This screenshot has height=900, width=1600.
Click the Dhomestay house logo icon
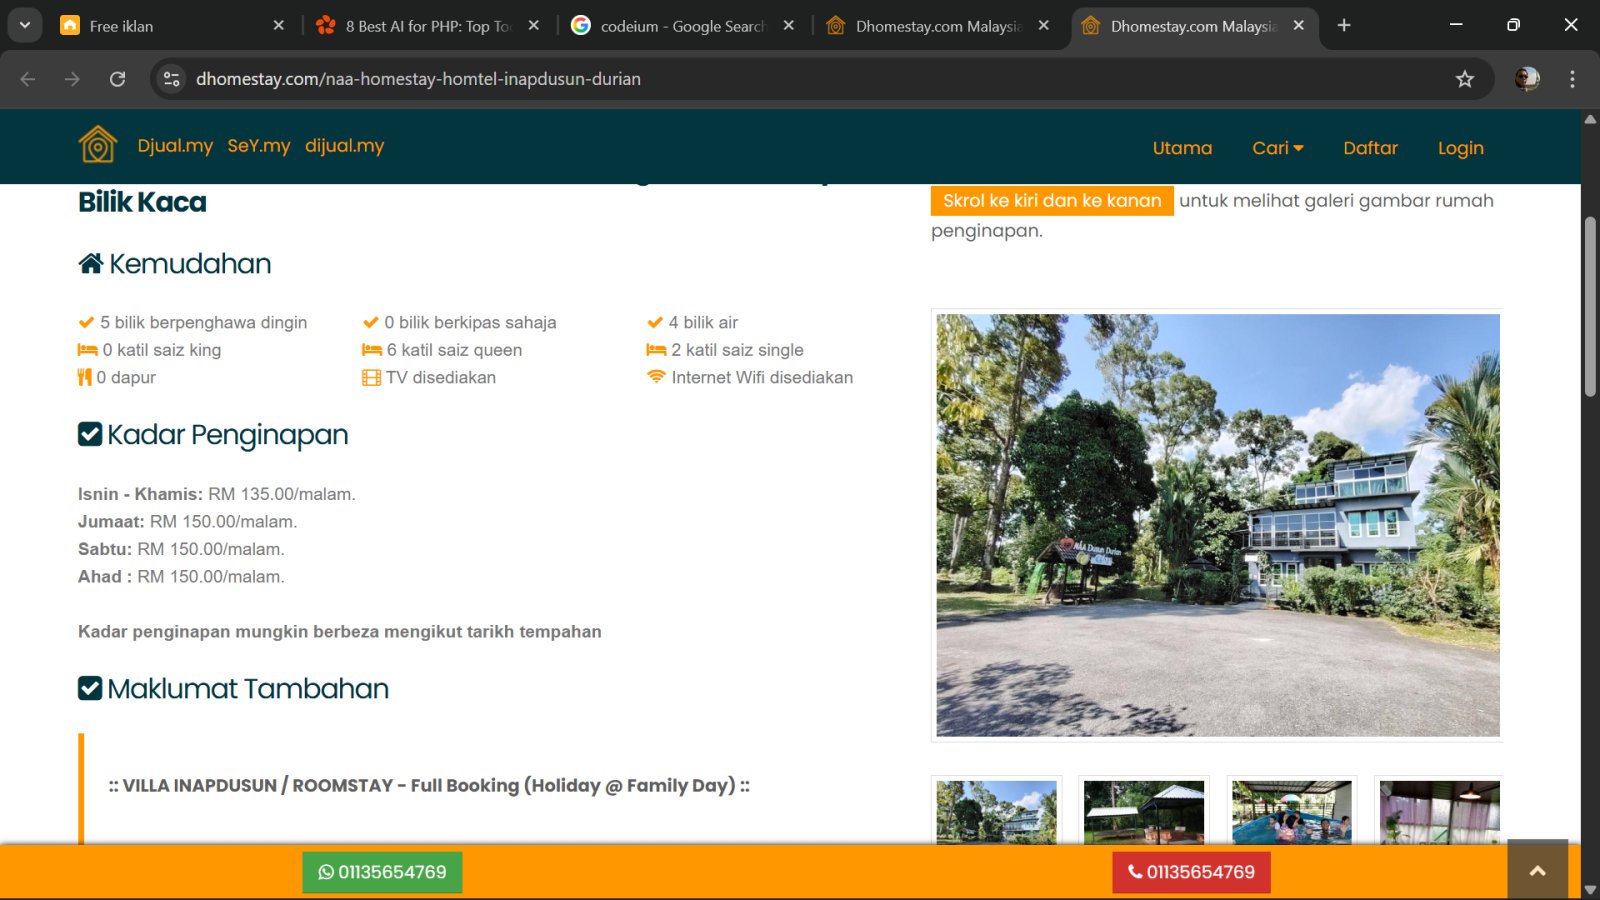pos(98,145)
